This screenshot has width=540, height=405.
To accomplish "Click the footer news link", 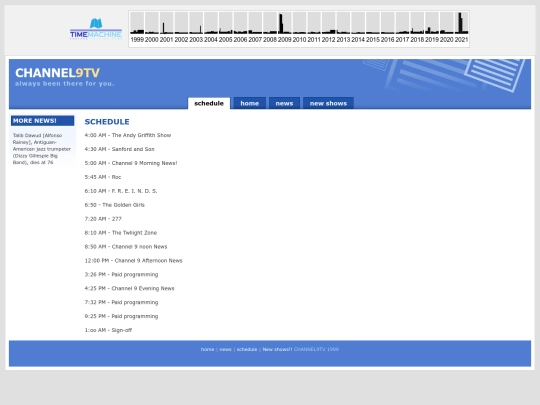I will point(226,349).
